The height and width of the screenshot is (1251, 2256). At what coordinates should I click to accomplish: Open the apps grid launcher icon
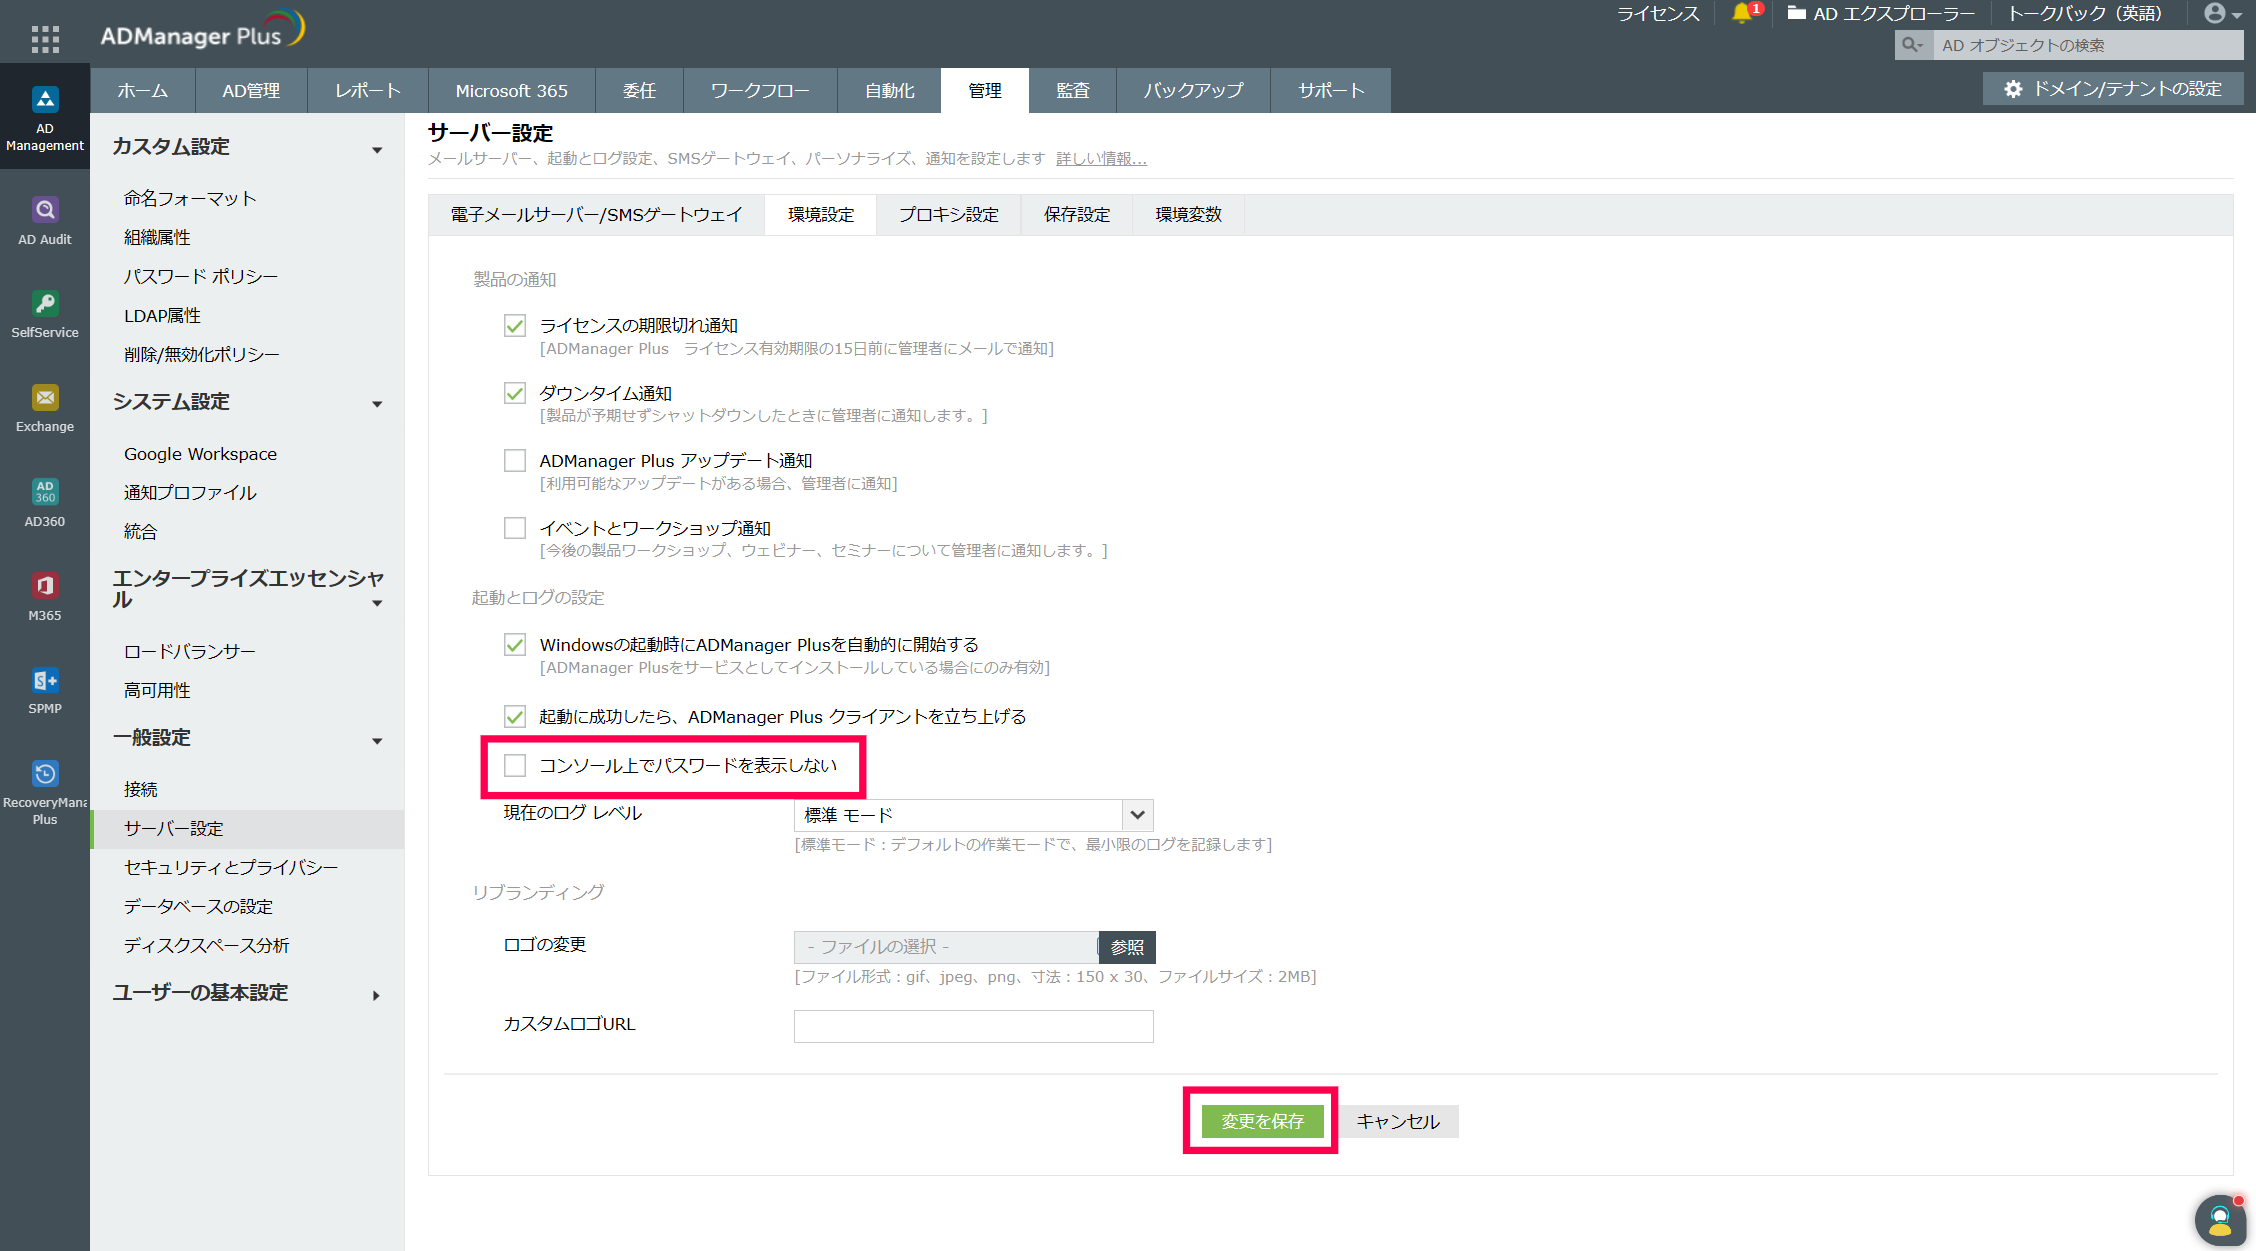point(45,39)
